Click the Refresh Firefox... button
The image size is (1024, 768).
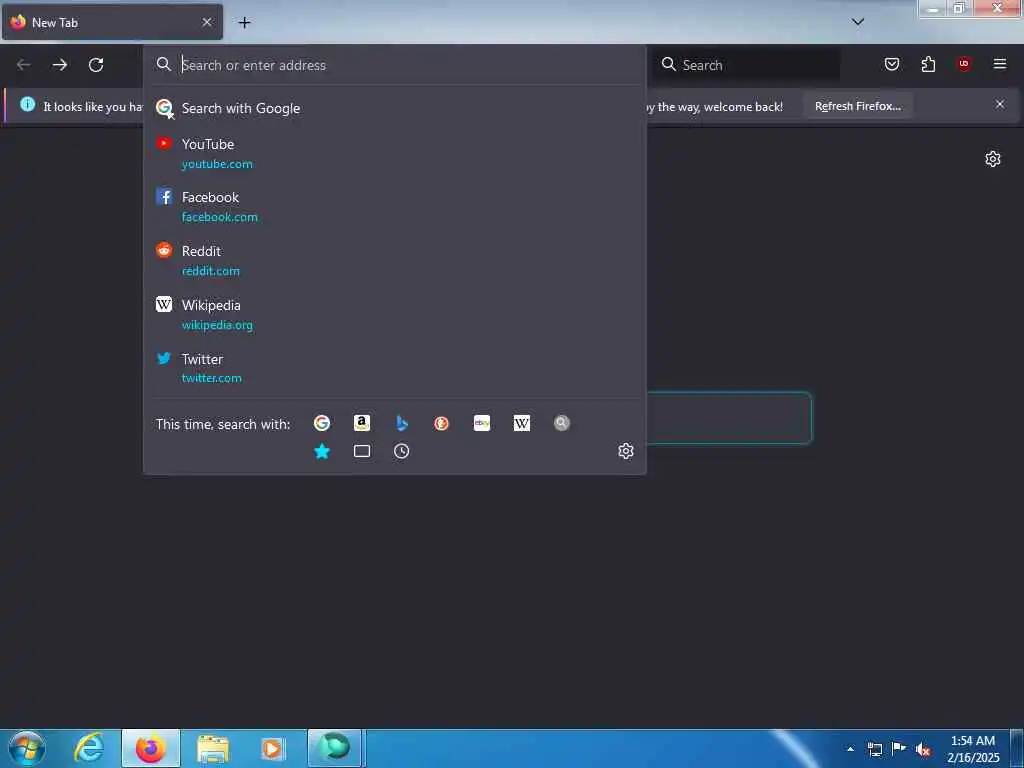click(x=857, y=106)
